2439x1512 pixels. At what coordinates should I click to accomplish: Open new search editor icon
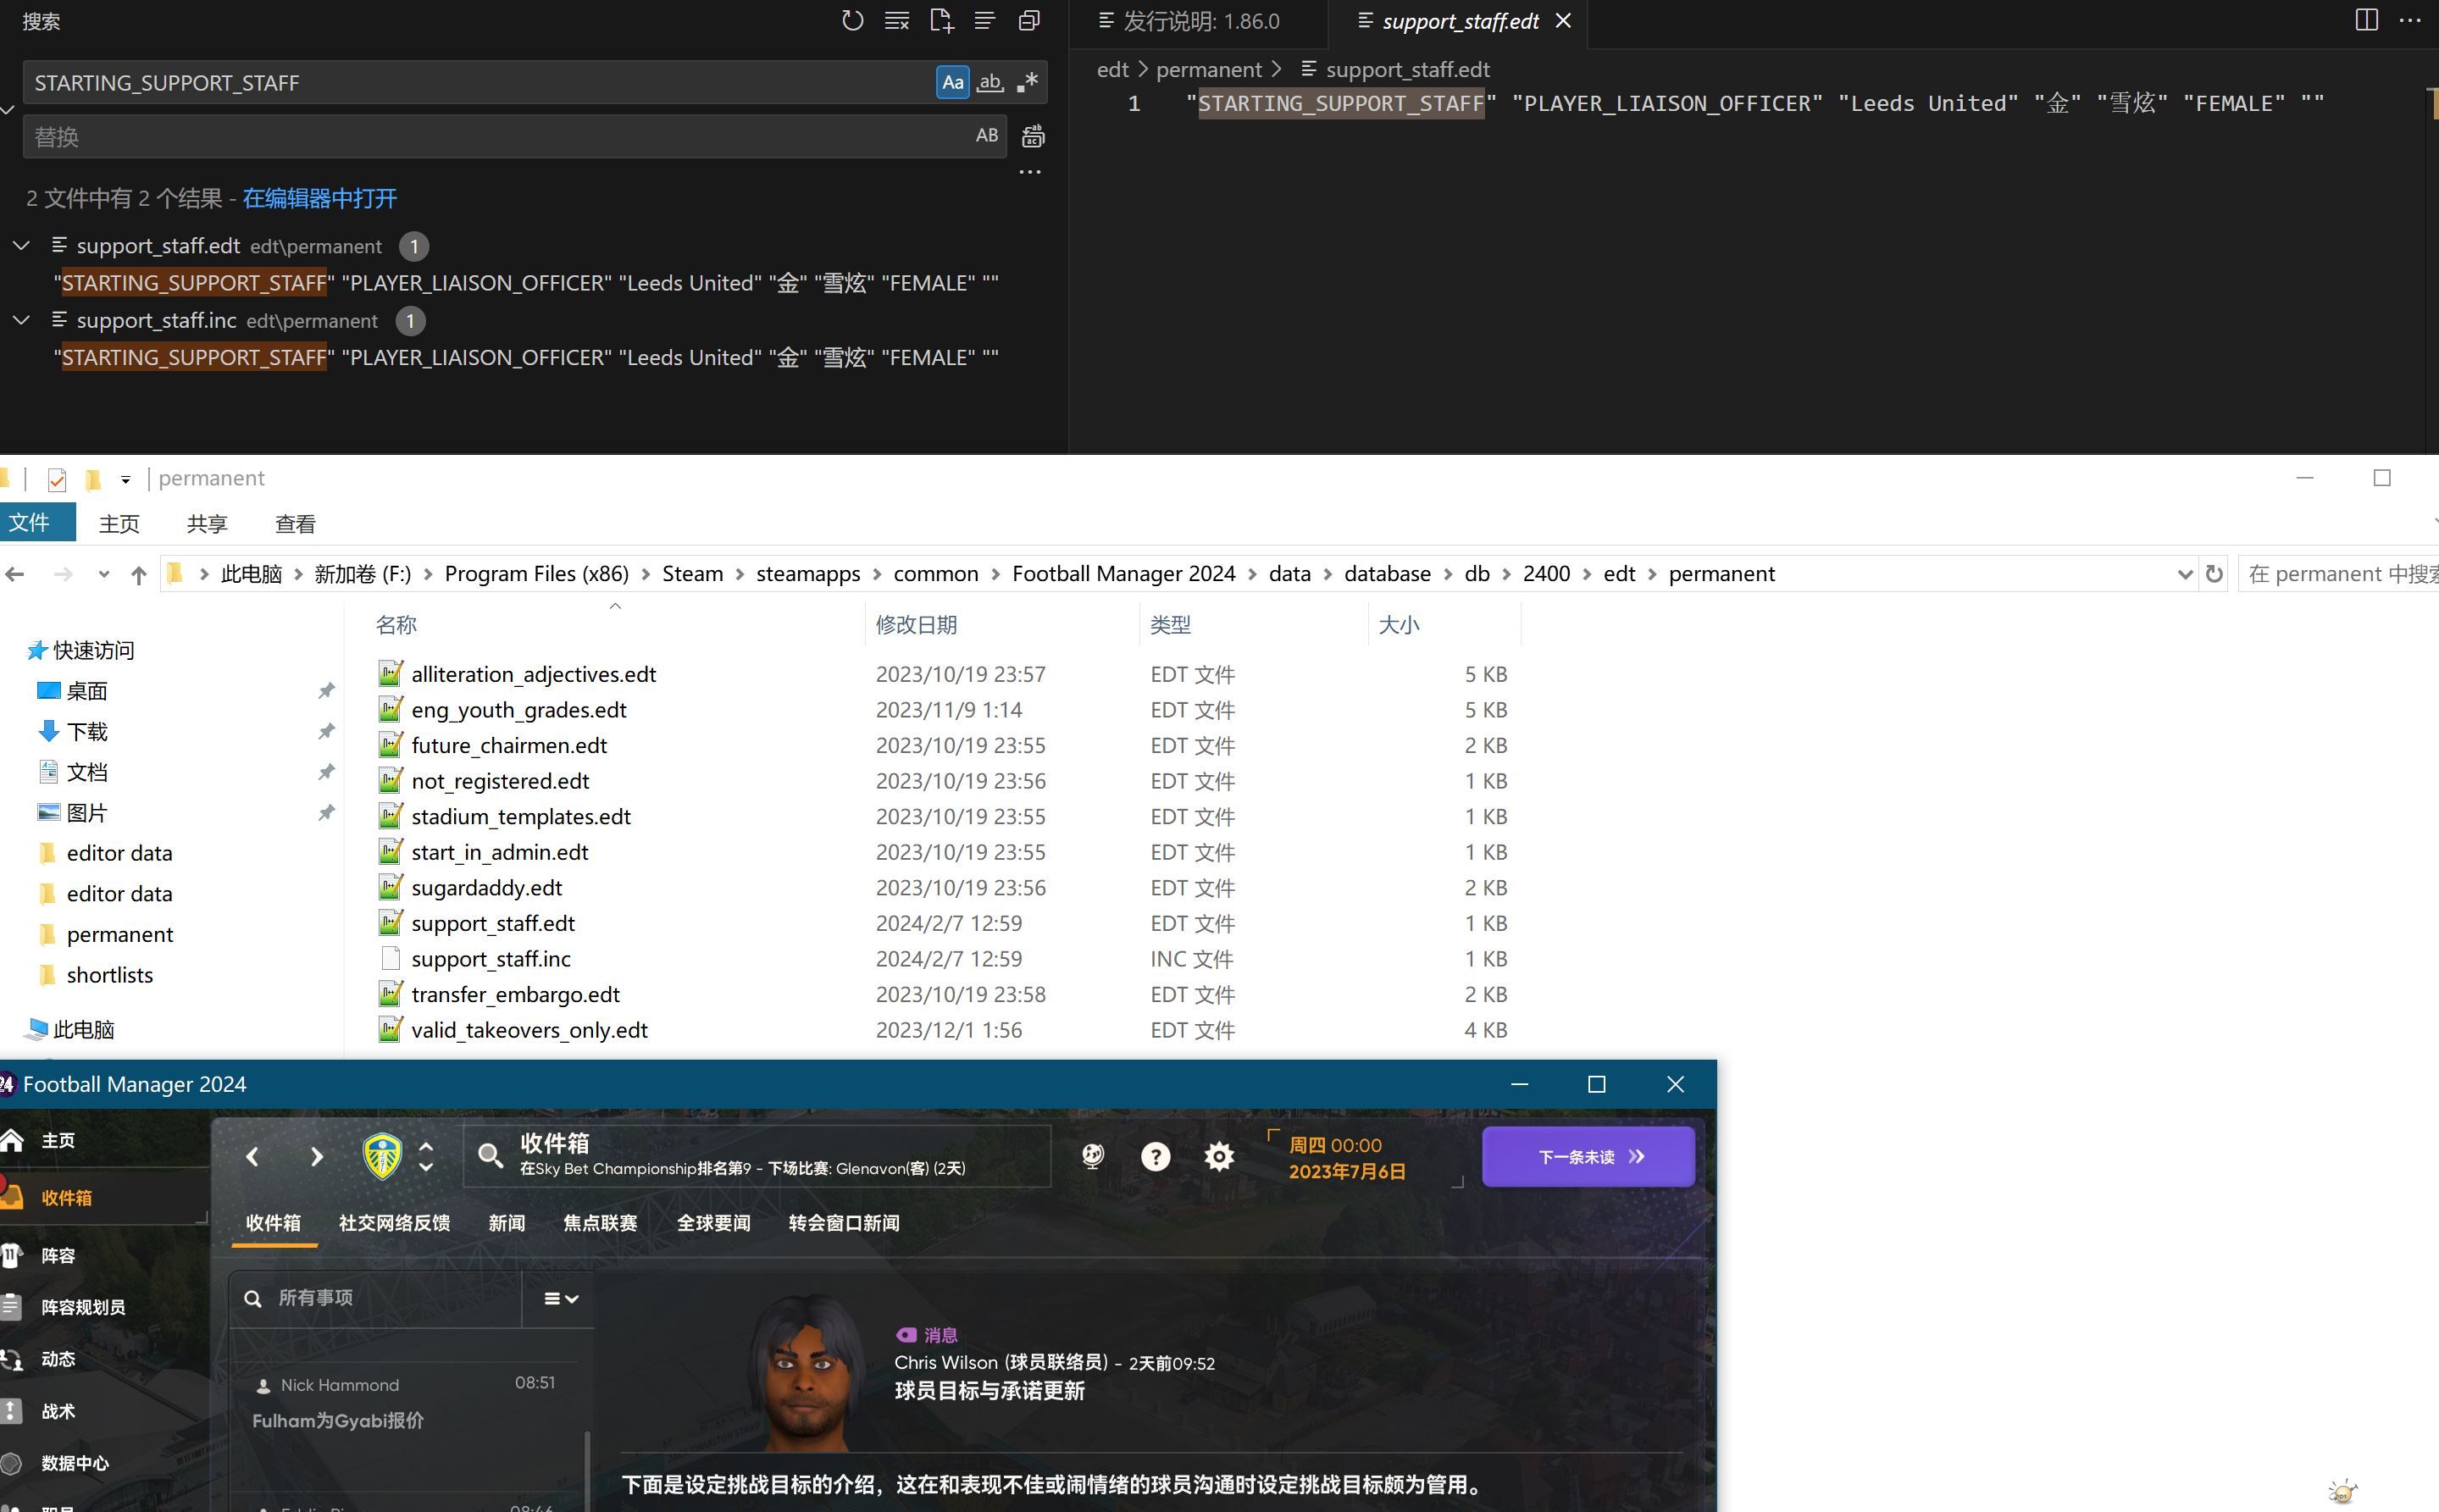tap(941, 21)
